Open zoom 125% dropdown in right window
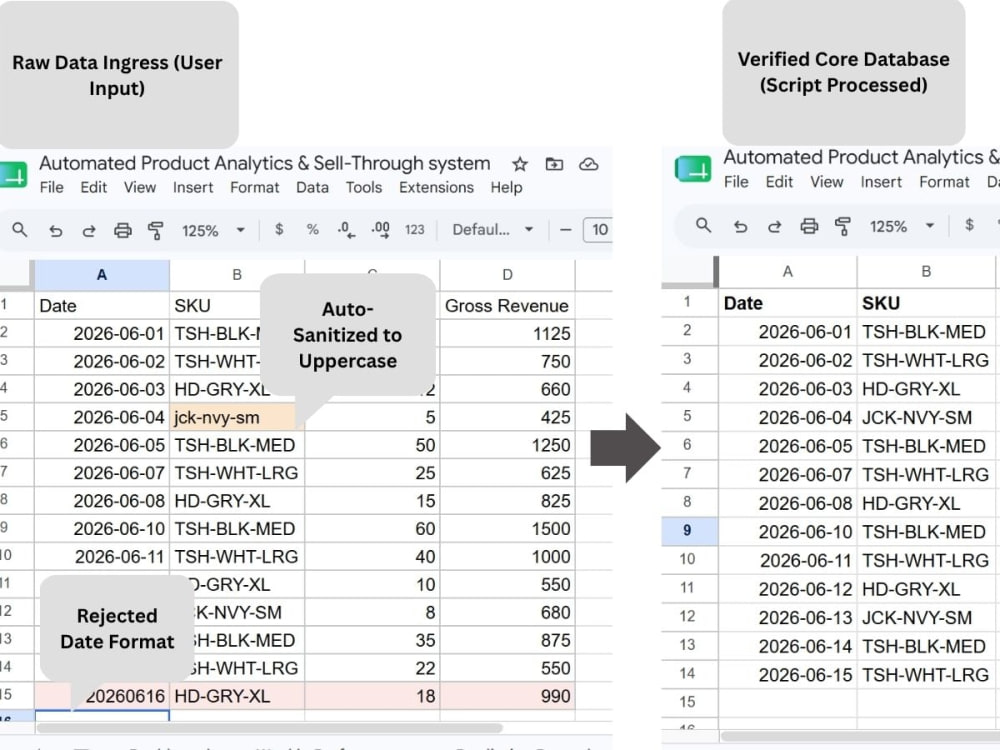The height and width of the screenshot is (750, 1000). tap(902, 226)
